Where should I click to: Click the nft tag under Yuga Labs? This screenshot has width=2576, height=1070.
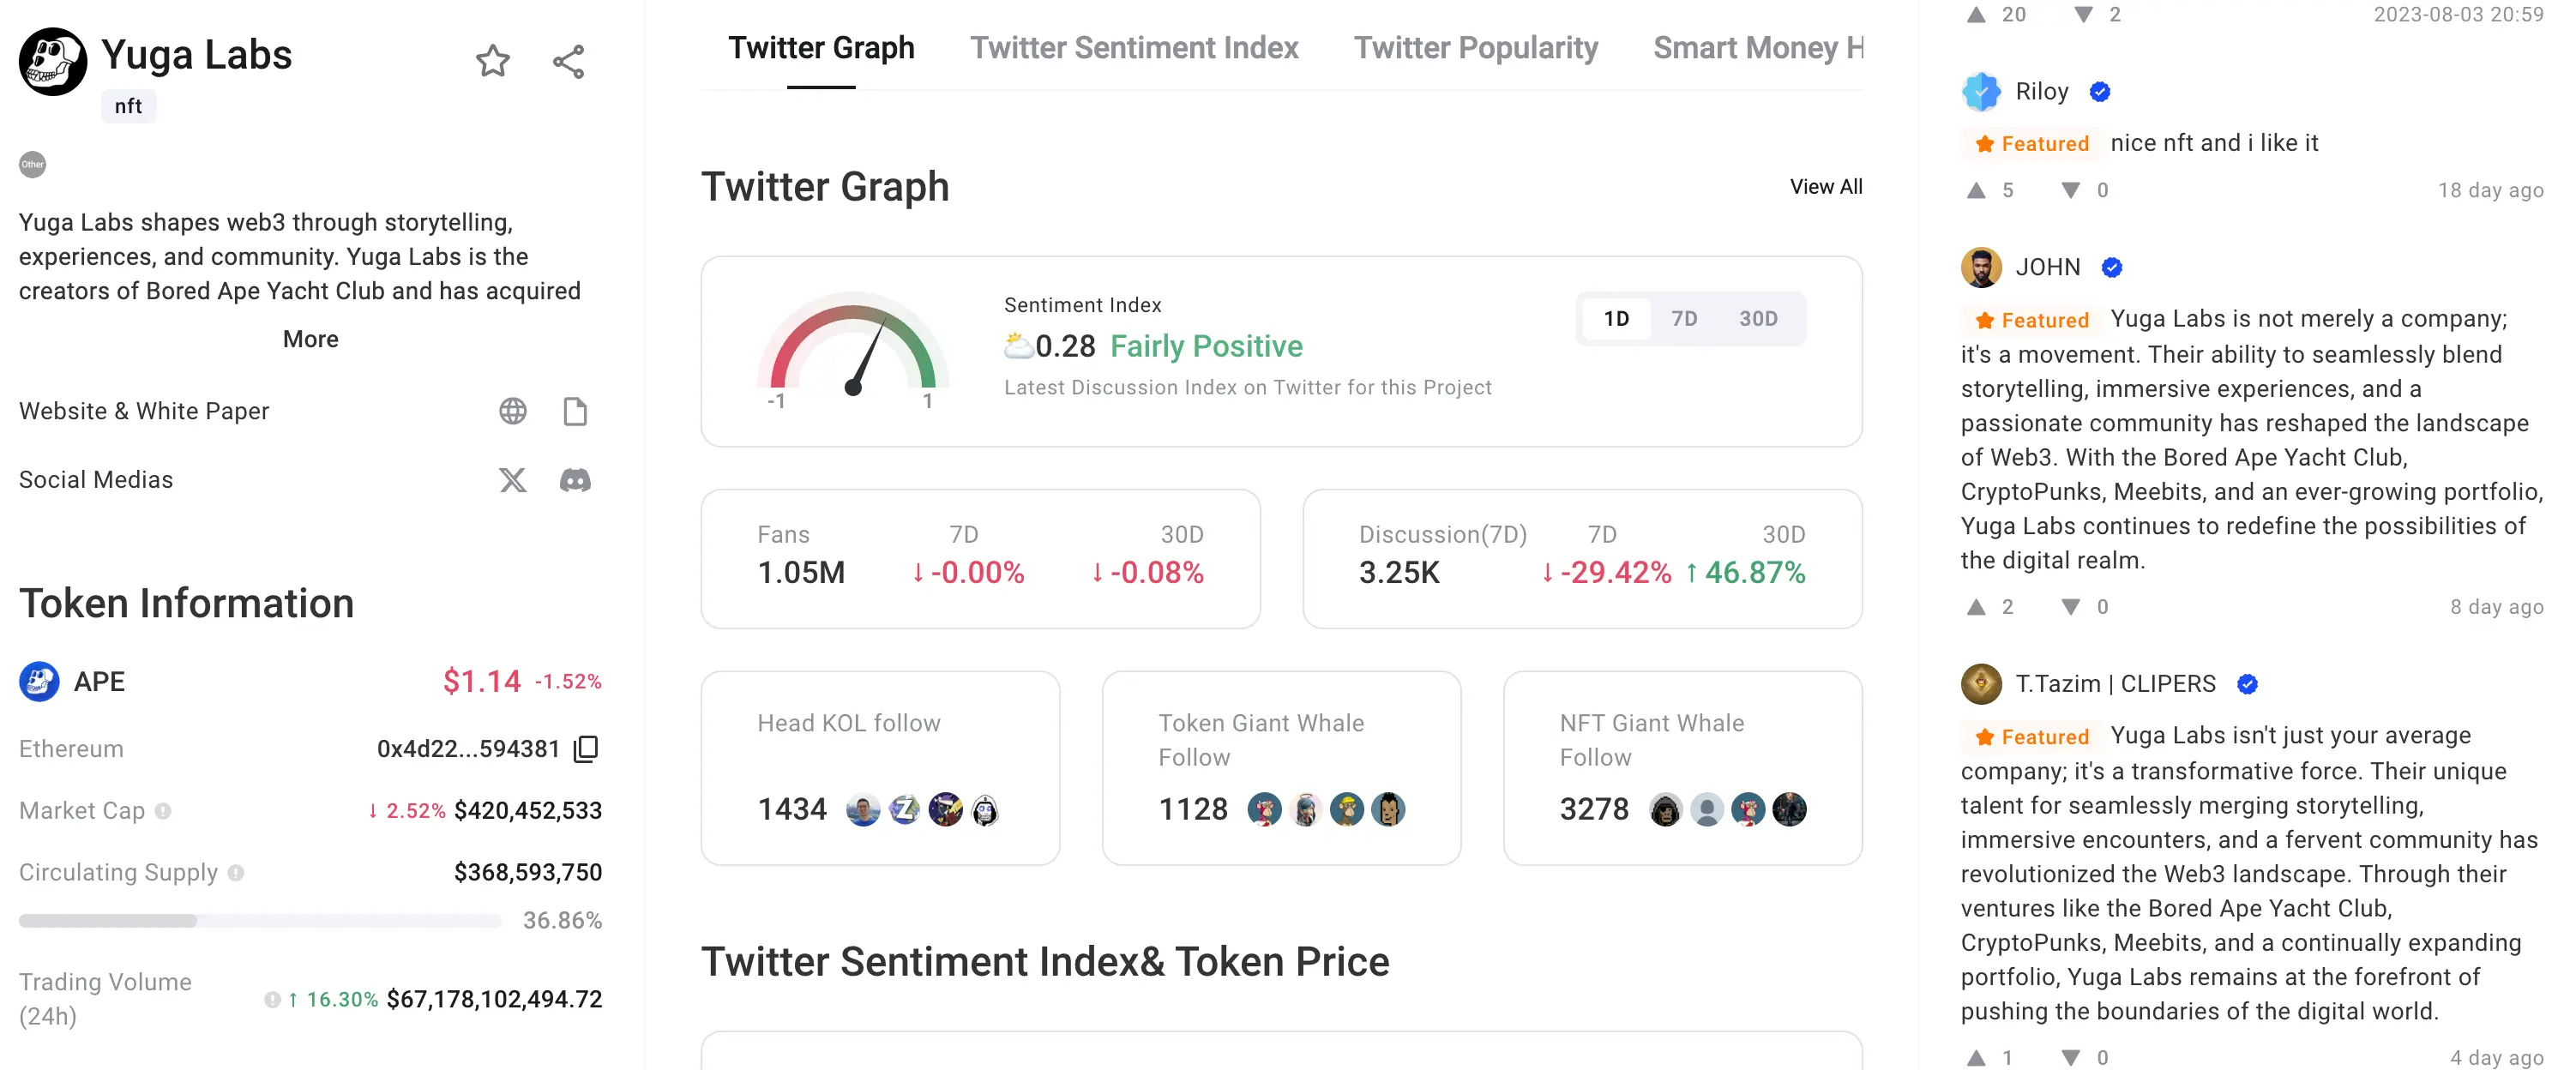tap(128, 106)
